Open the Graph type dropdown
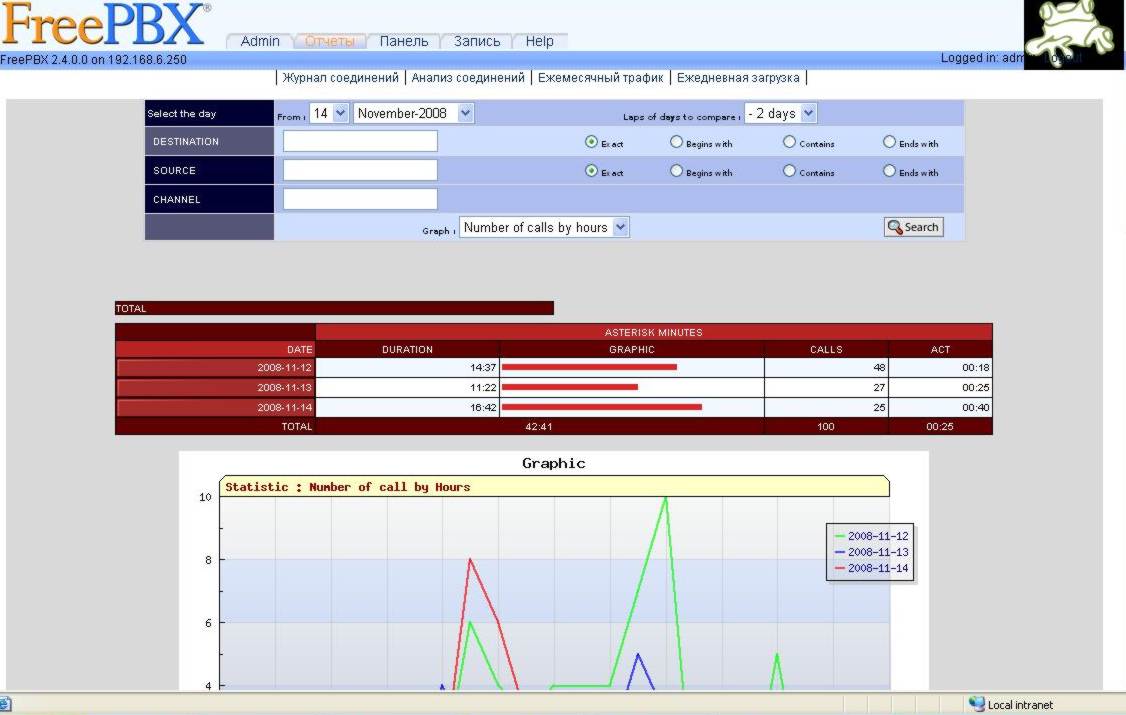The width and height of the screenshot is (1126, 715). coord(544,228)
